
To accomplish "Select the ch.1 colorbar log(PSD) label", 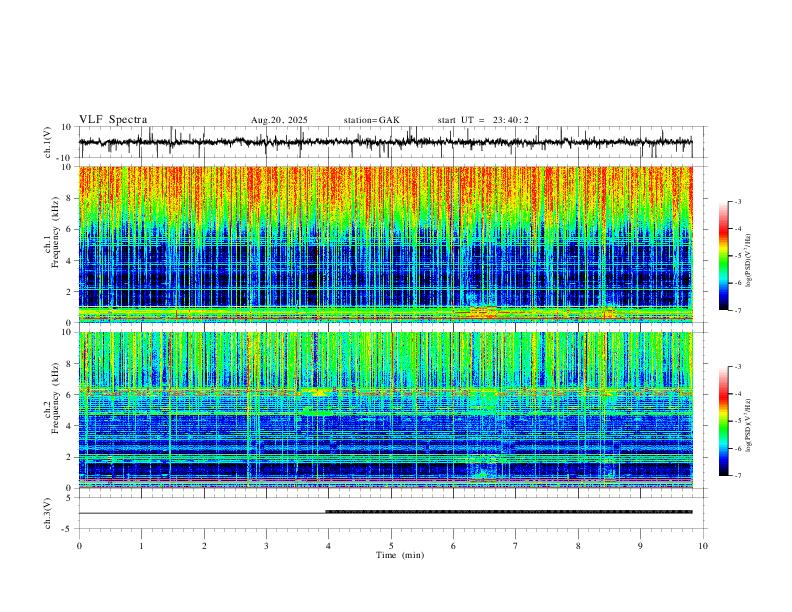I will click(749, 261).
